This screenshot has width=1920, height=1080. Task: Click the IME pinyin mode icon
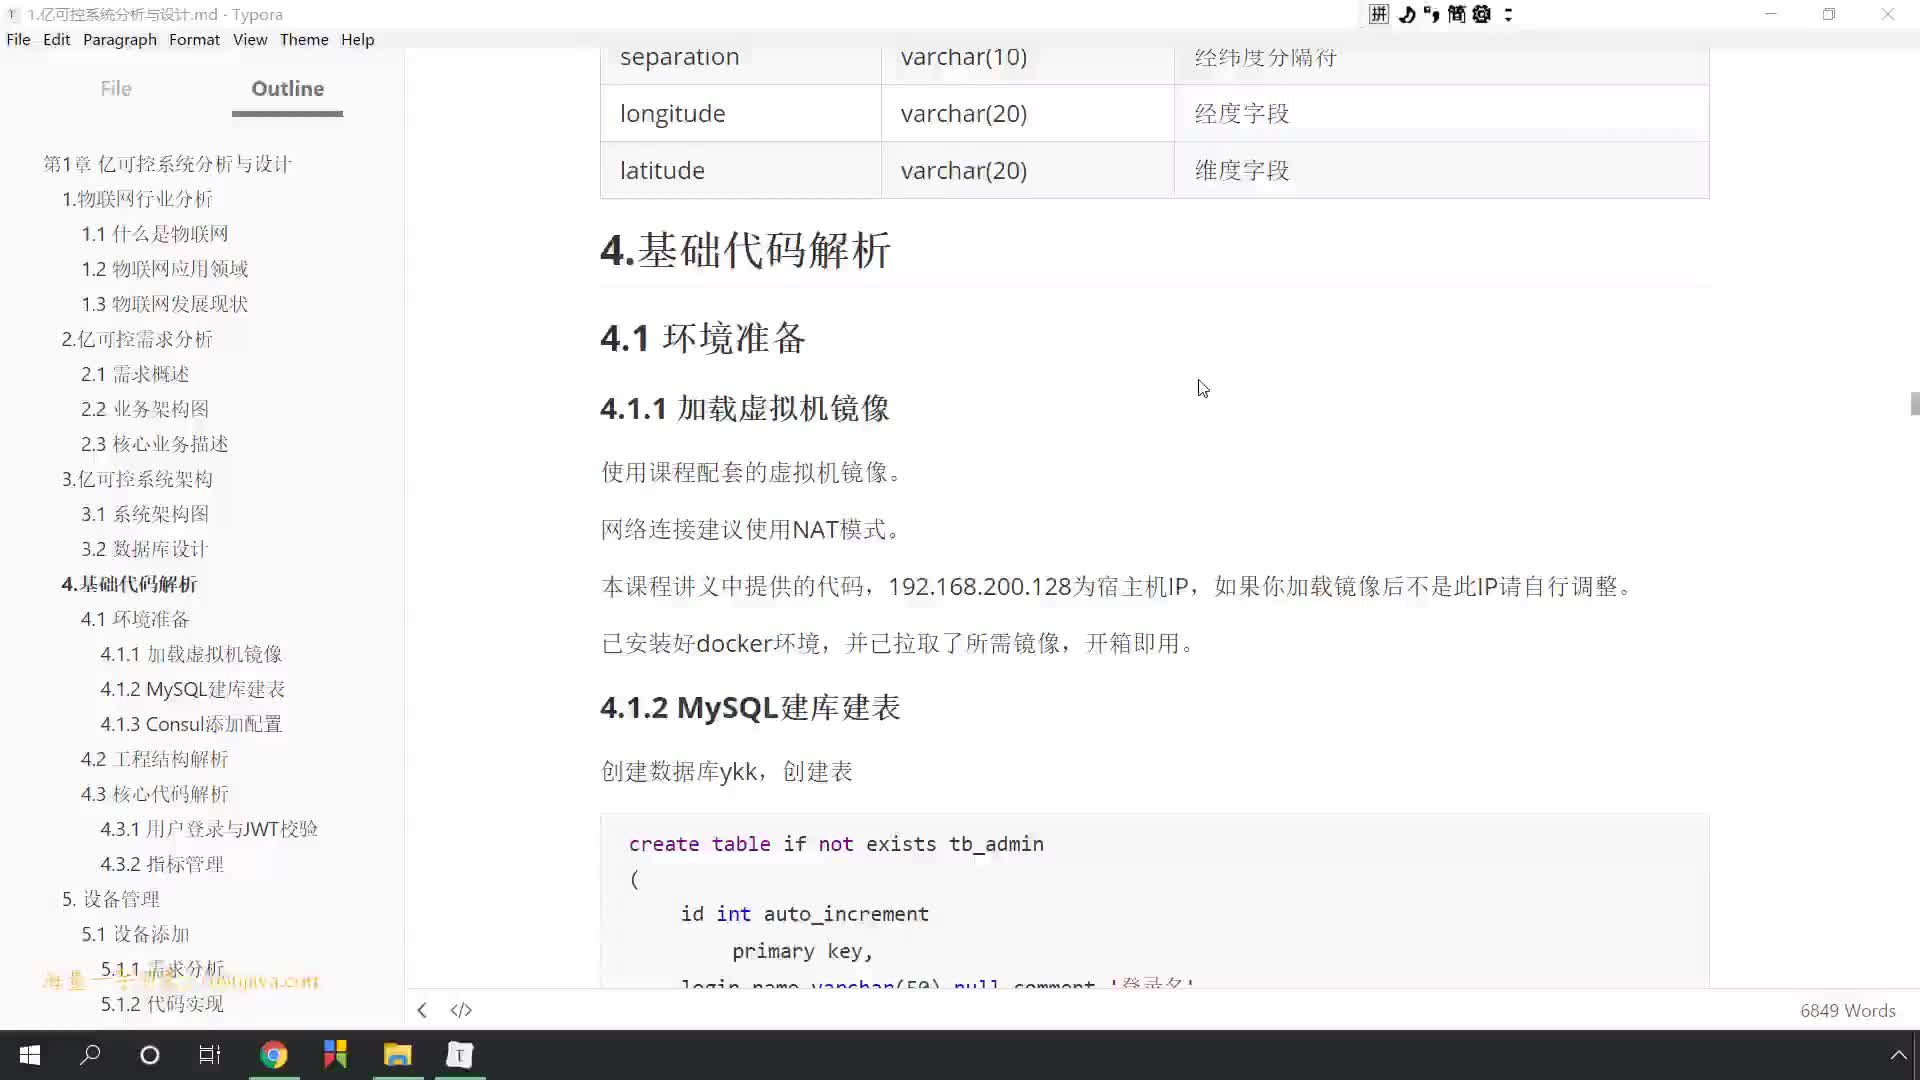tap(1379, 14)
